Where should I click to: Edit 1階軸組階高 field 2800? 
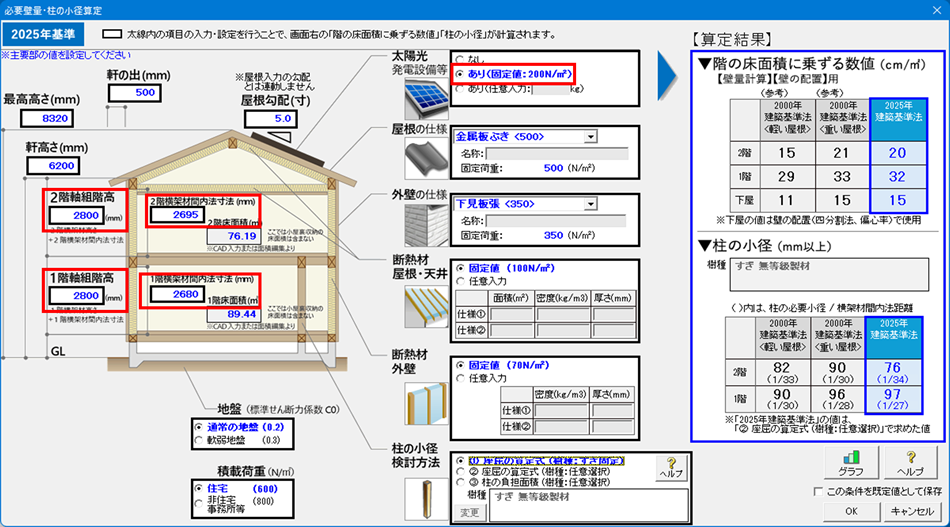pyautogui.click(x=76, y=296)
